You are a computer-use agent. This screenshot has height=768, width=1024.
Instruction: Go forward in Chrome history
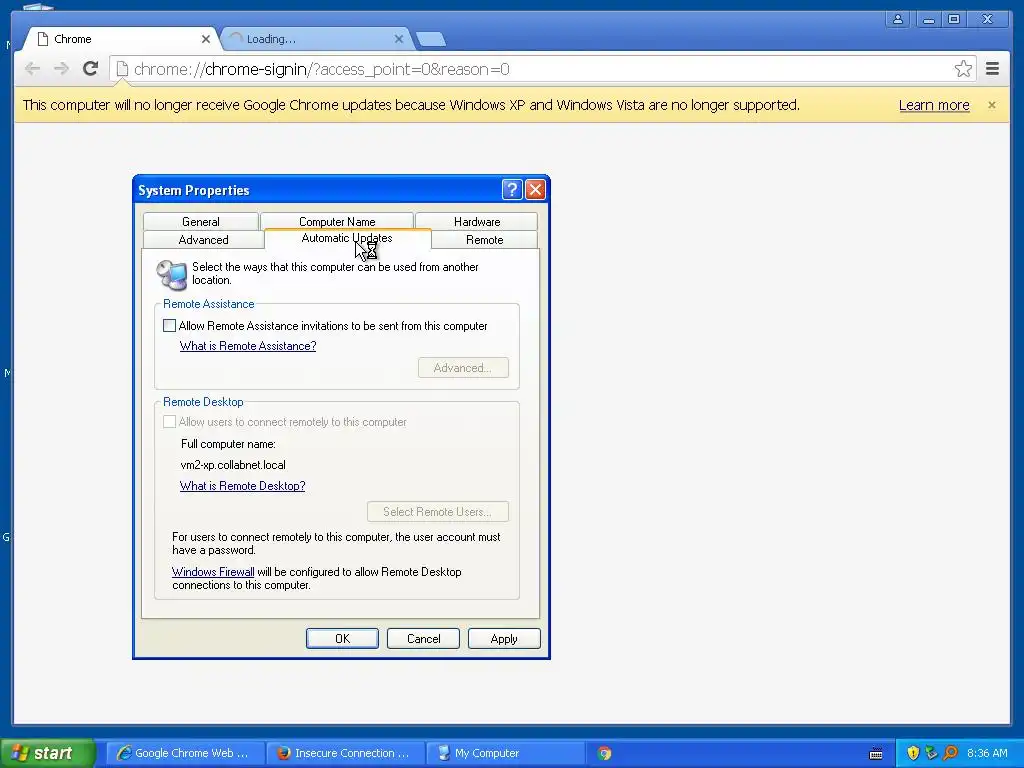pos(61,69)
